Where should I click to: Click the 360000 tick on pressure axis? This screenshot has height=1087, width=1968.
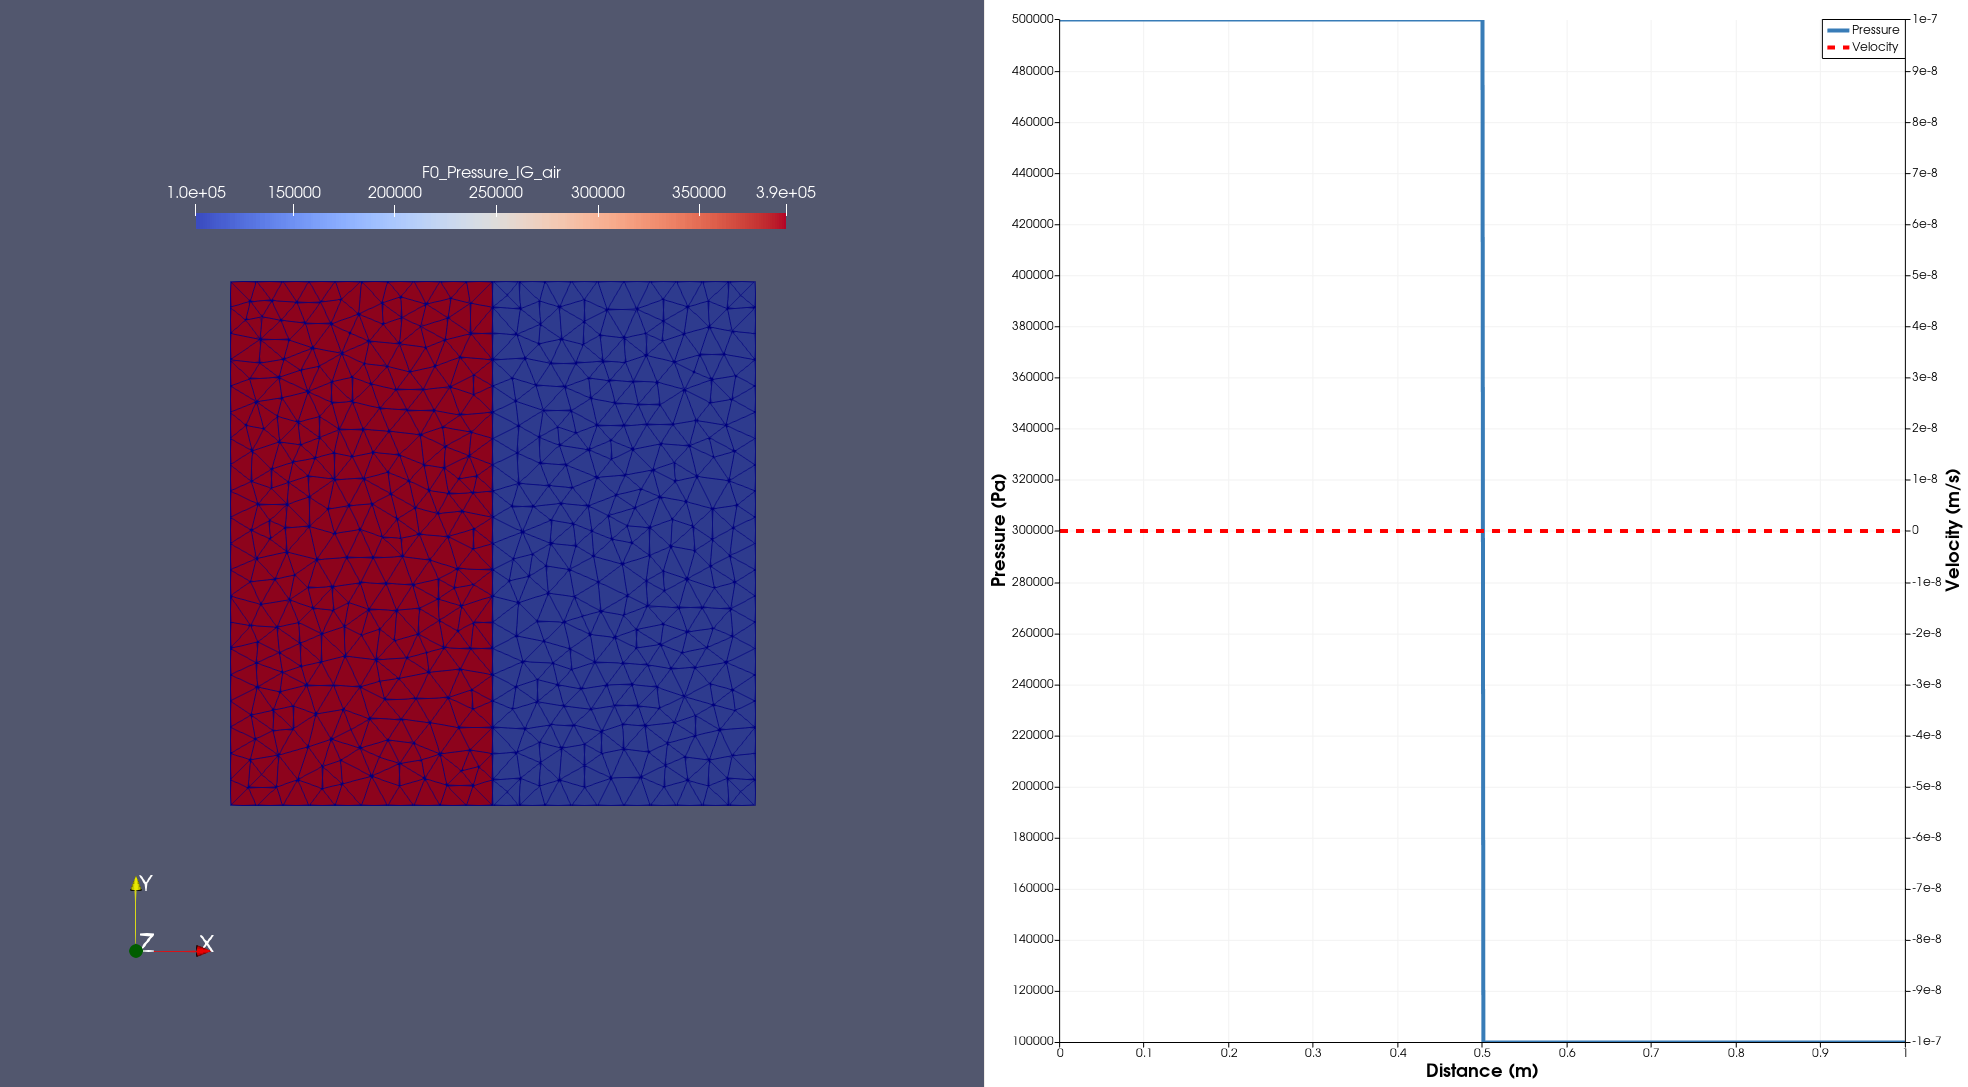pos(1032,377)
